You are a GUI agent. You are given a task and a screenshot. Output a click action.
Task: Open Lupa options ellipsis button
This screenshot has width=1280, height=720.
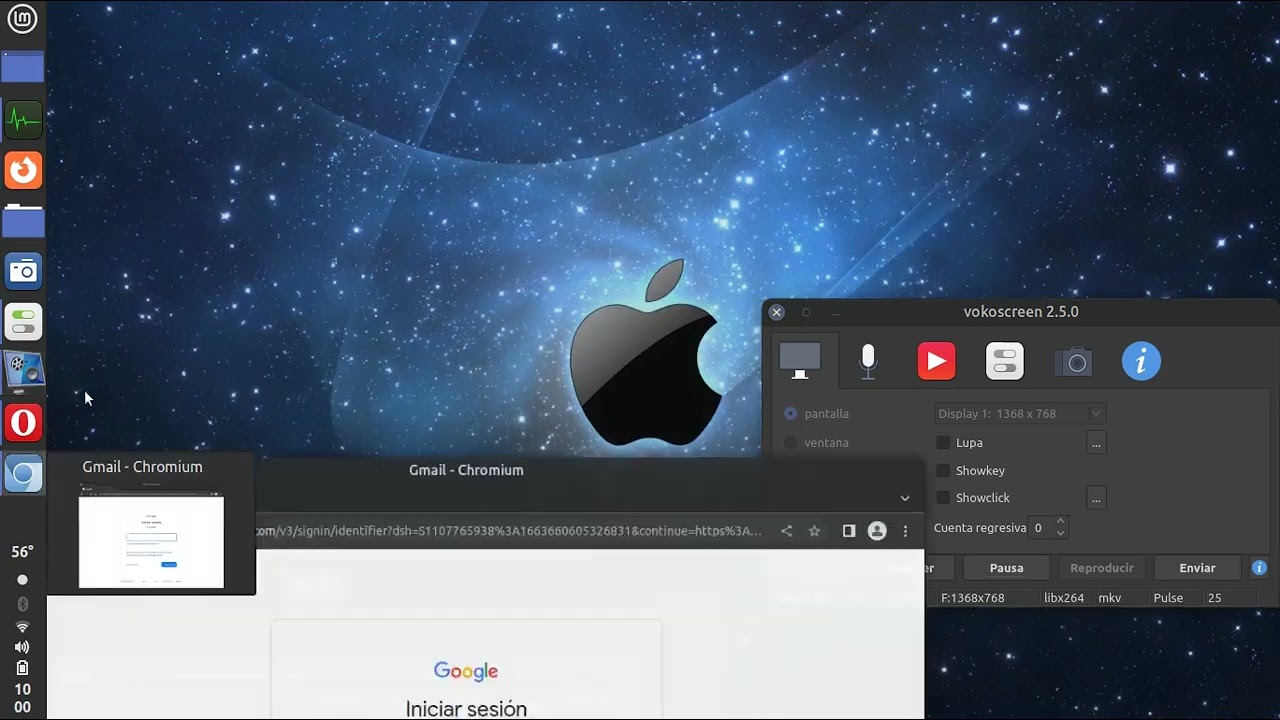pyautogui.click(x=1096, y=442)
